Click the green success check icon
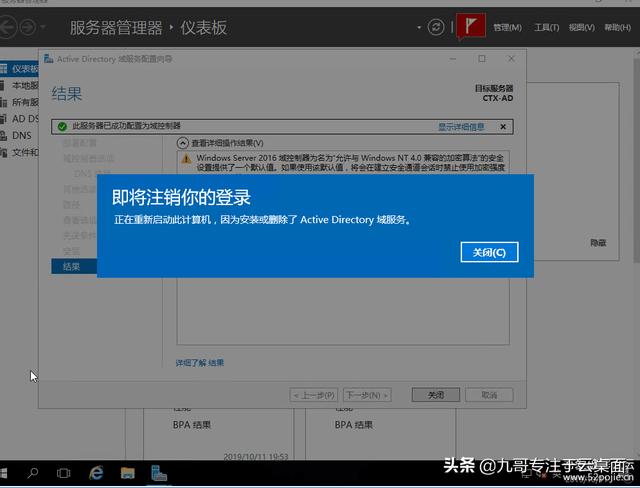The width and height of the screenshot is (640, 488). [62, 126]
